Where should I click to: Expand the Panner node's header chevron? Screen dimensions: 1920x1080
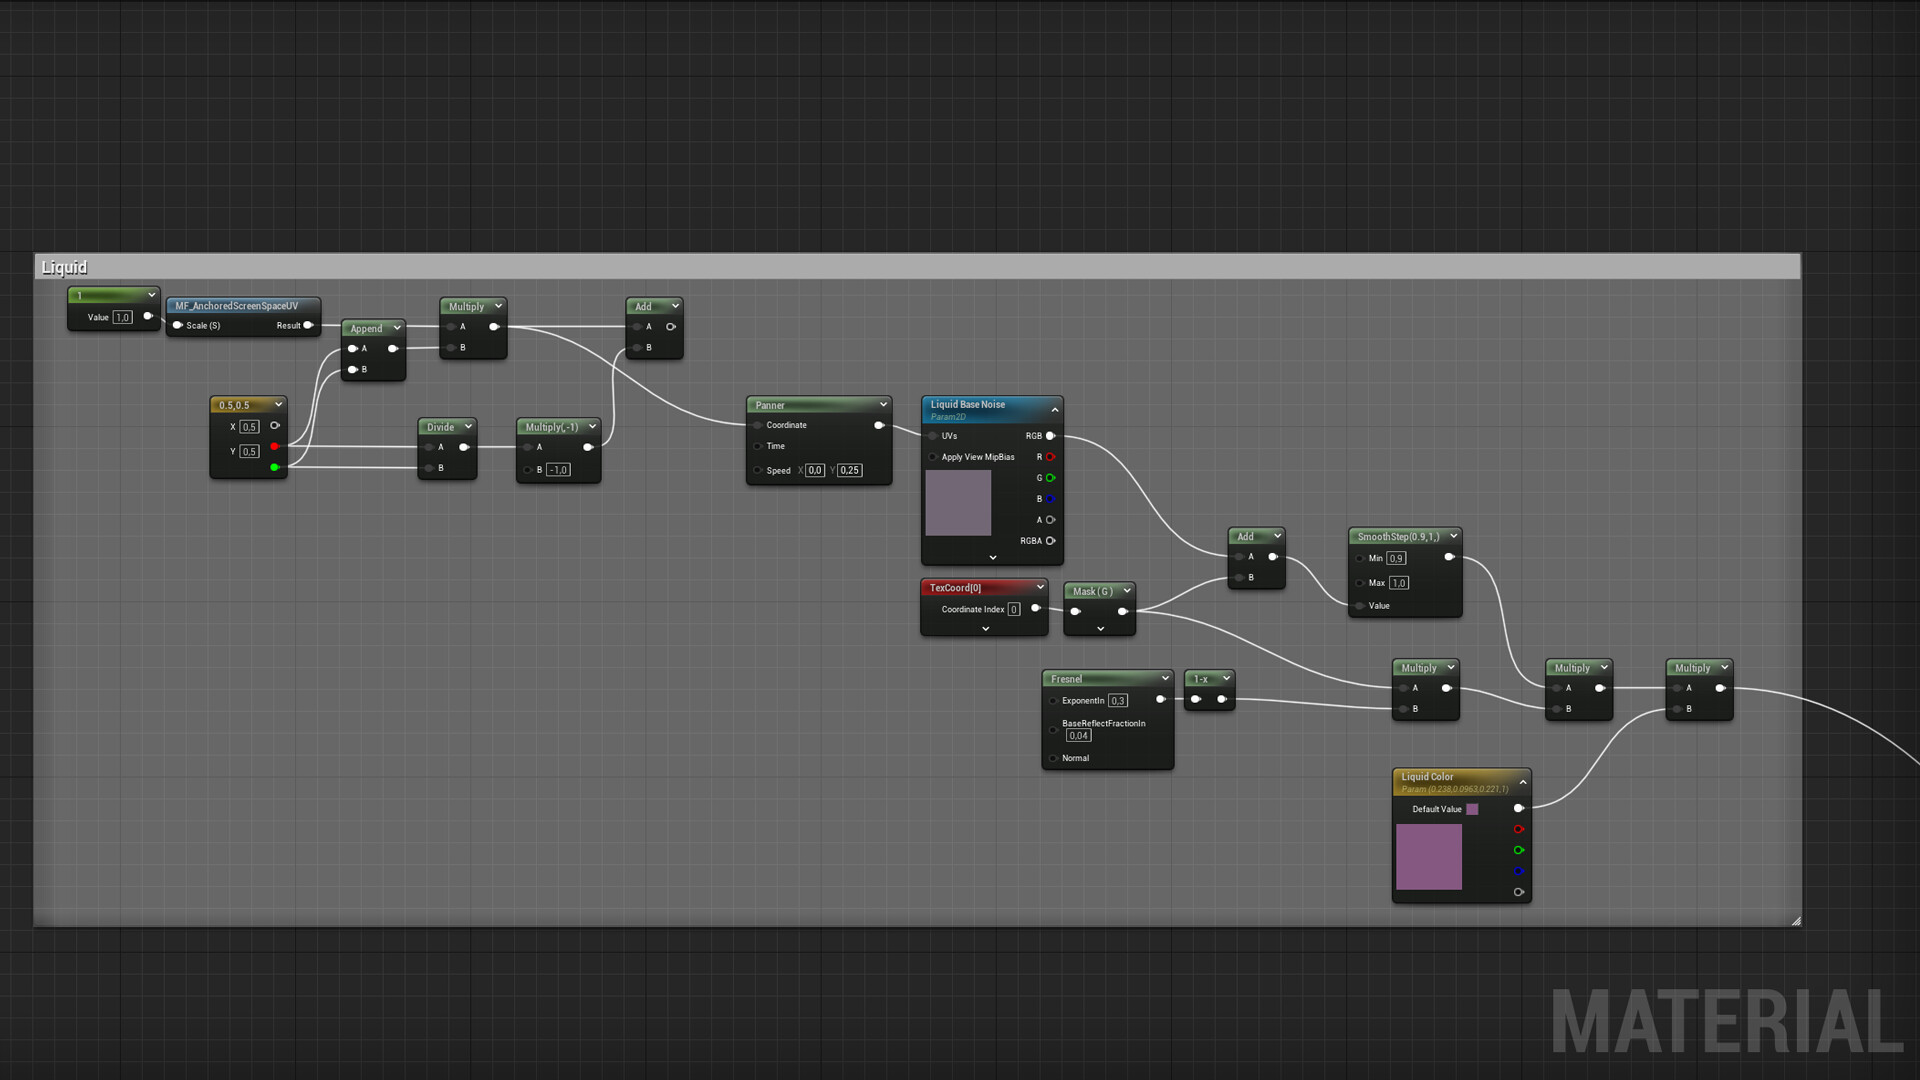tap(883, 405)
